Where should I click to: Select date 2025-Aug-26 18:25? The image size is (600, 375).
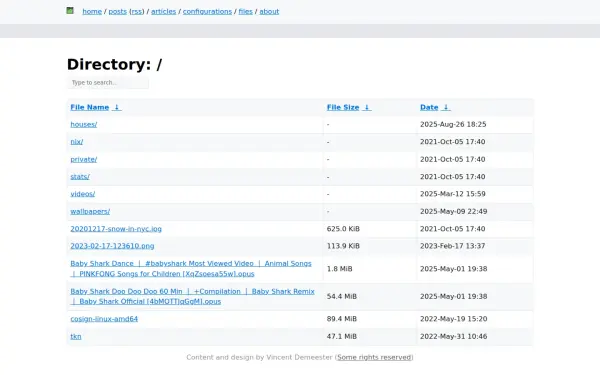[x=453, y=124]
